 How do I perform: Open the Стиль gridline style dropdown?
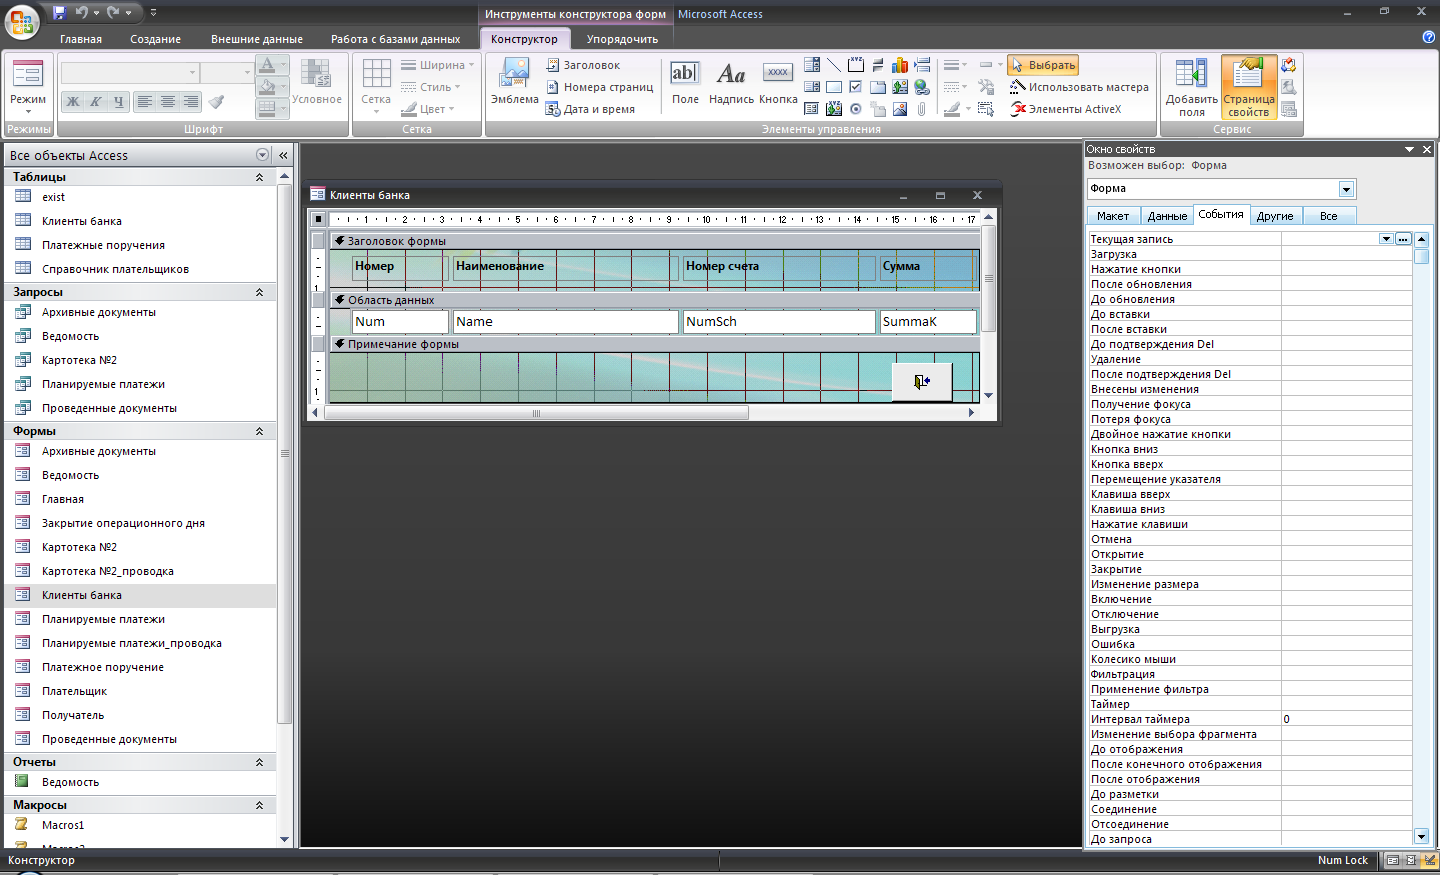(x=431, y=87)
